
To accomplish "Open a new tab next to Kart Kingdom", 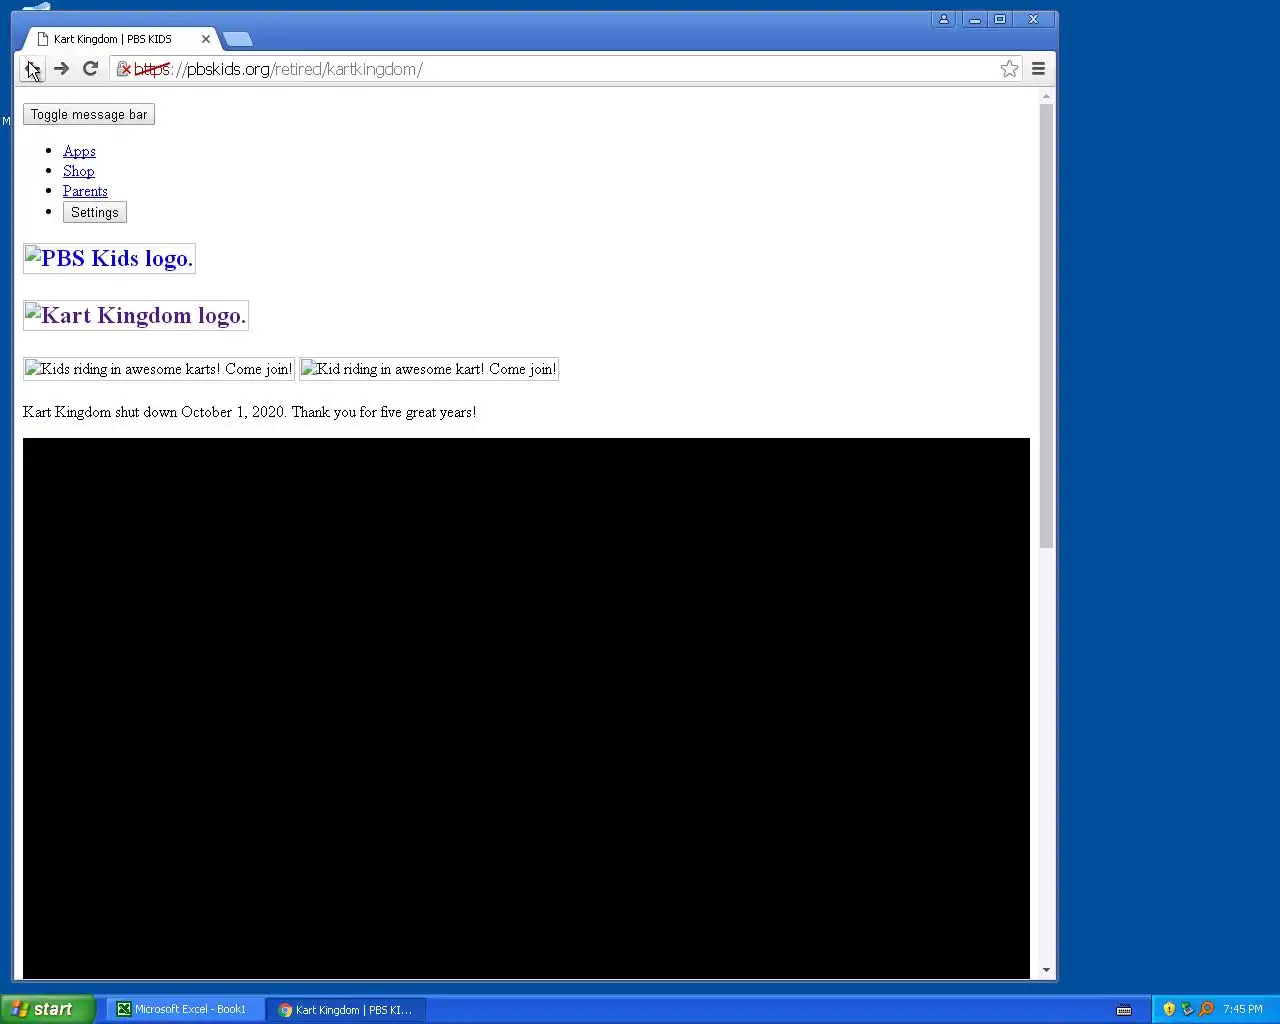I will pos(237,40).
